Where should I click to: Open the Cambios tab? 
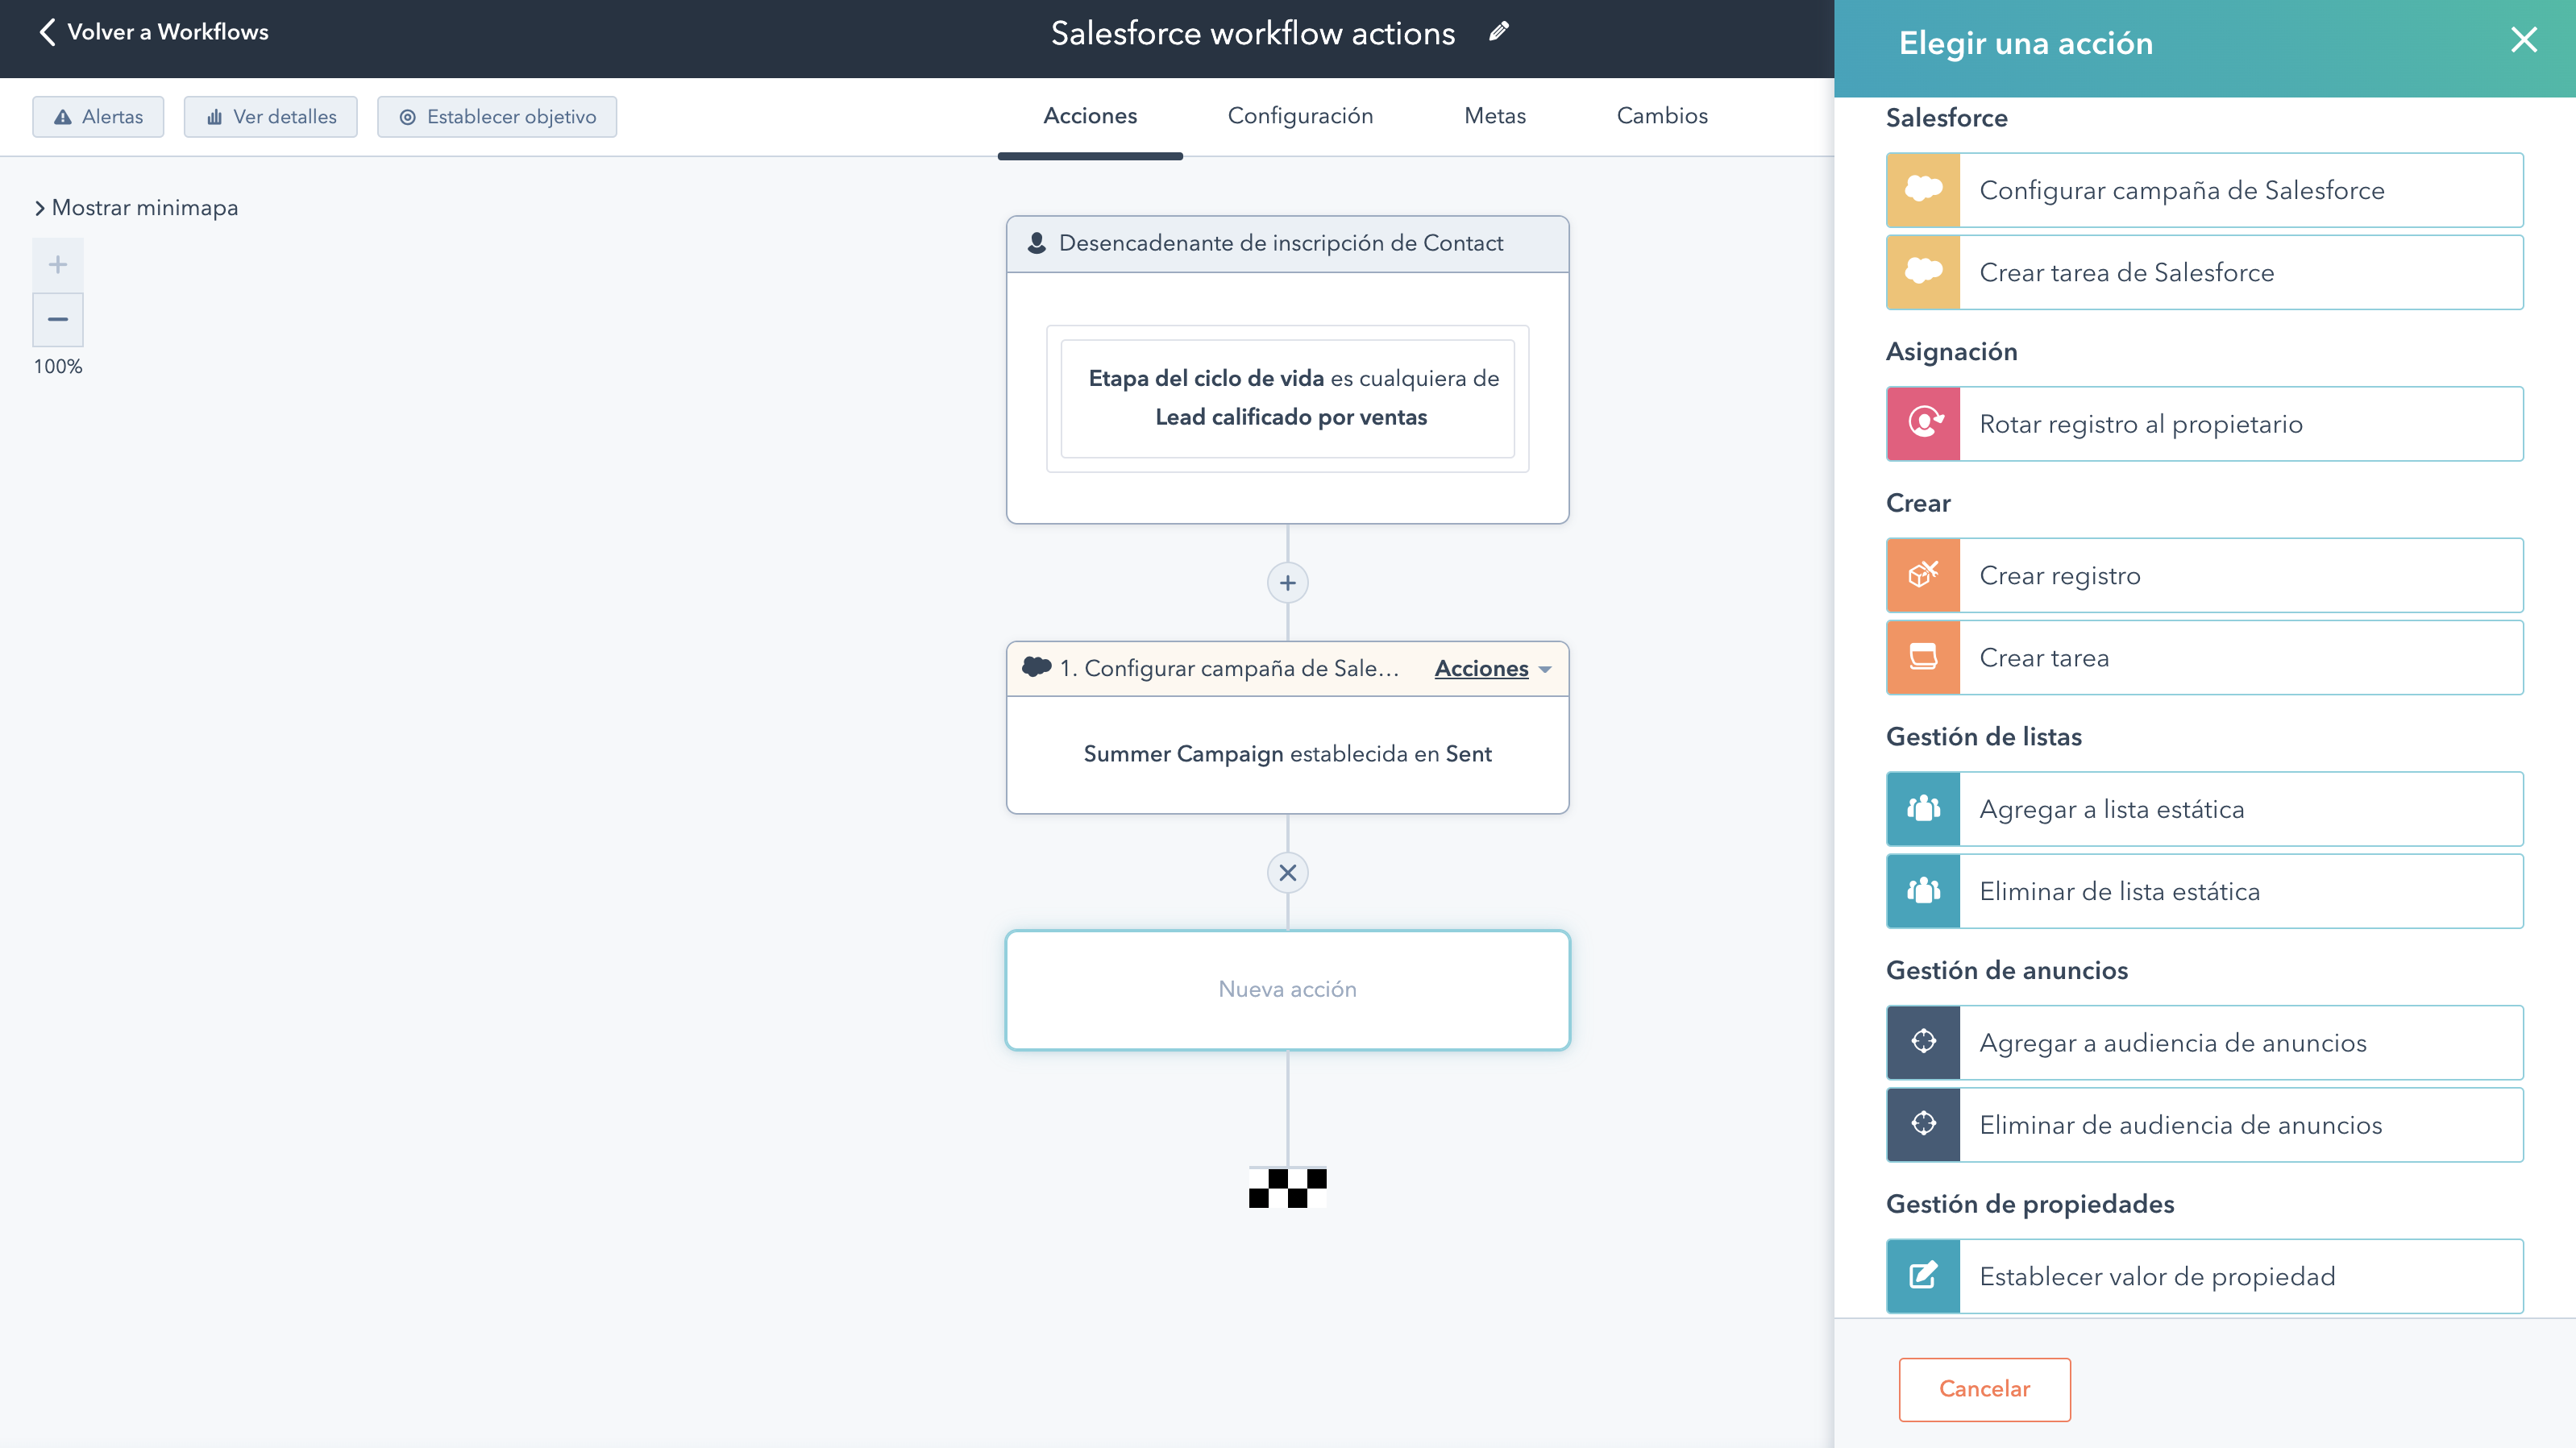(x=1661, y=116)
